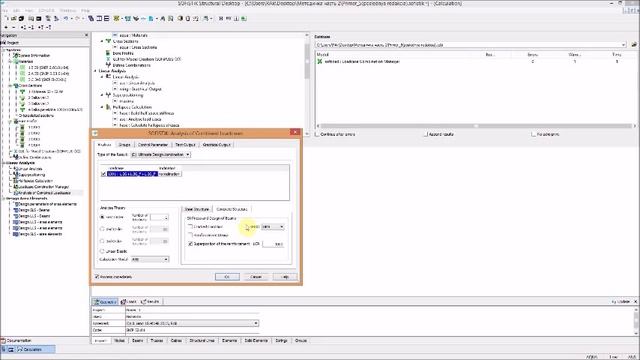The width and height of the screenshot is (640, 360).
Task: Open the Type of the Result dropdown
Action: coord(160,155)
